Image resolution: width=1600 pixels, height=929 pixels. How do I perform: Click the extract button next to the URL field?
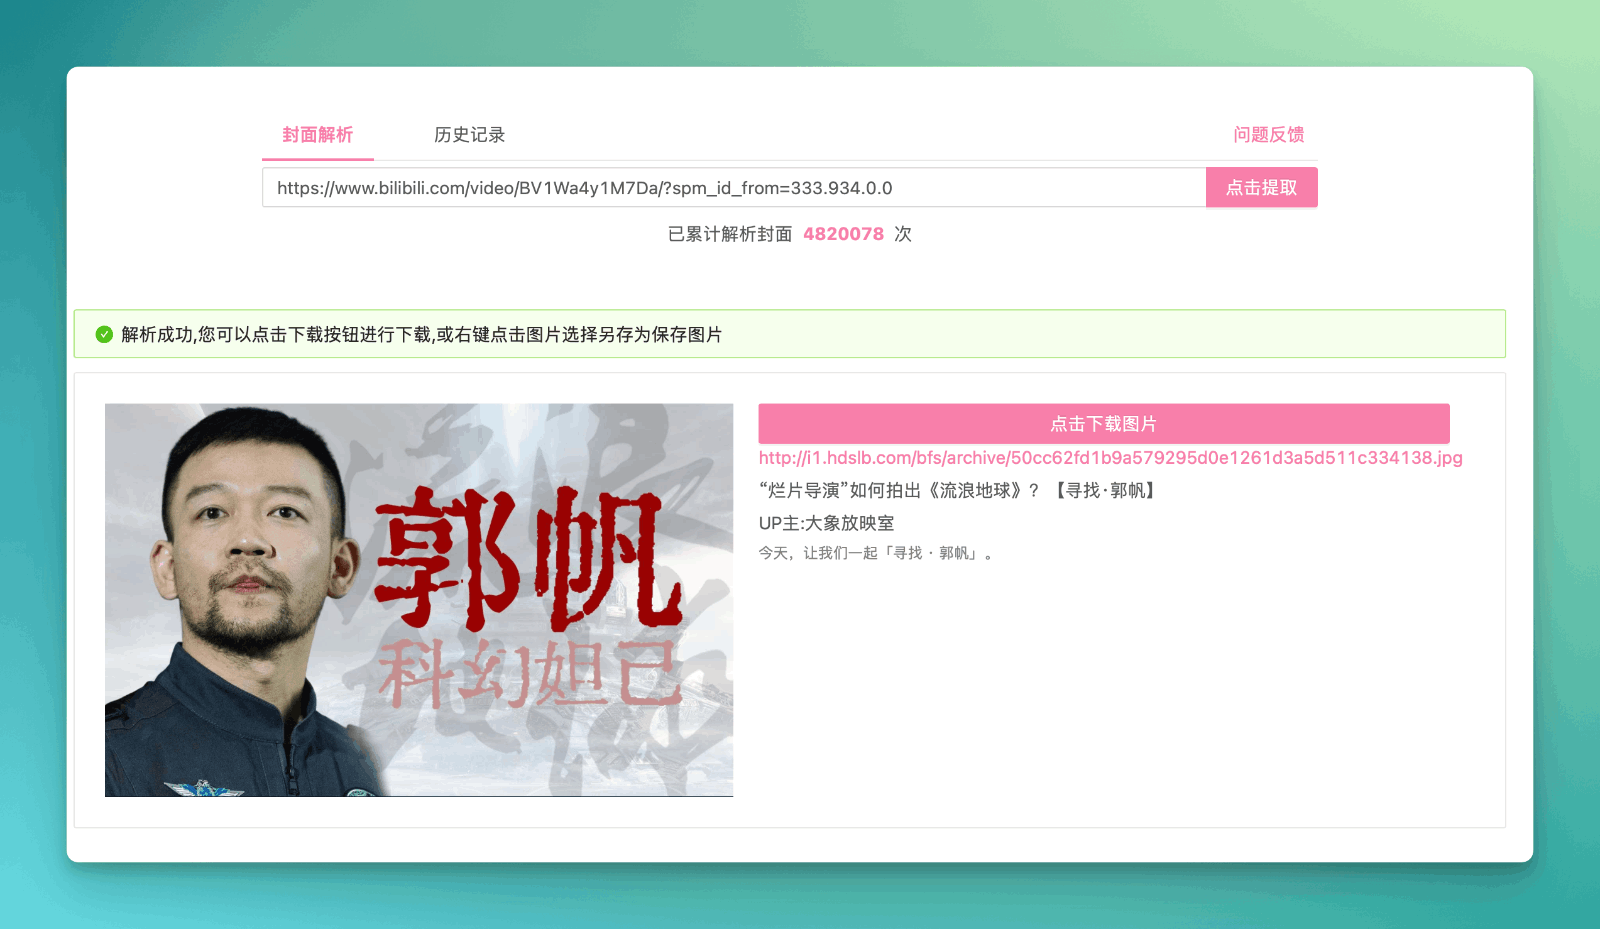[x=1261, y=187]
